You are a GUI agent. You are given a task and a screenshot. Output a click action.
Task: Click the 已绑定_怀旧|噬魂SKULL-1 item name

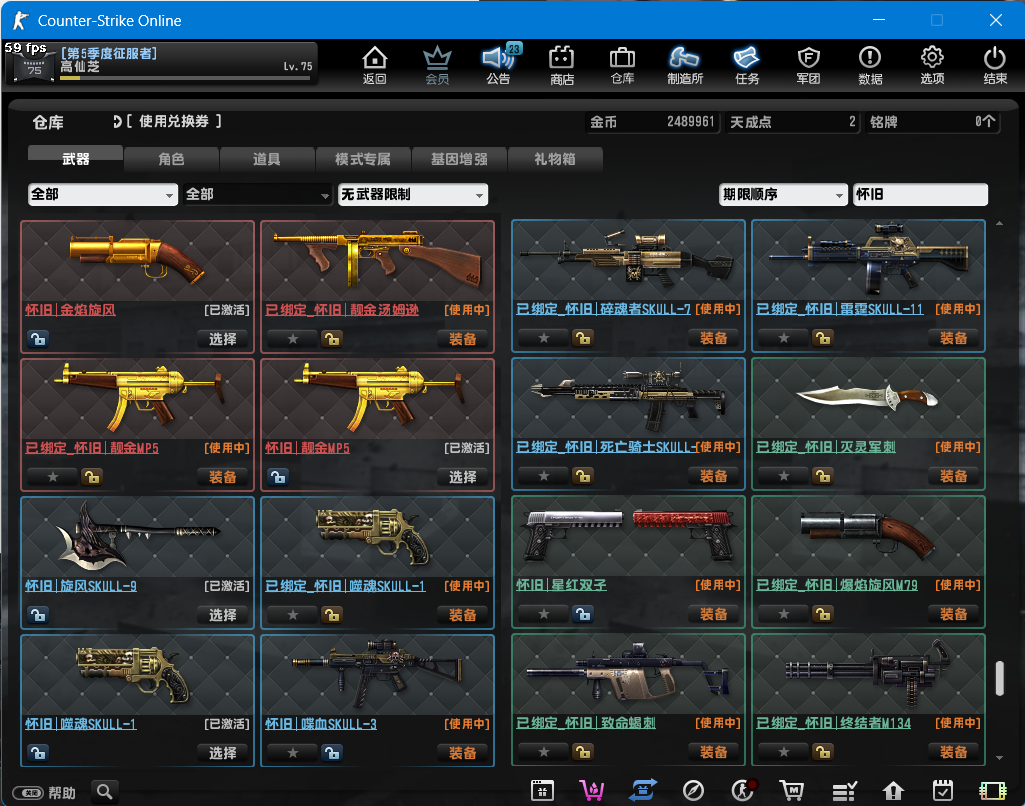[x=345, y=586]
